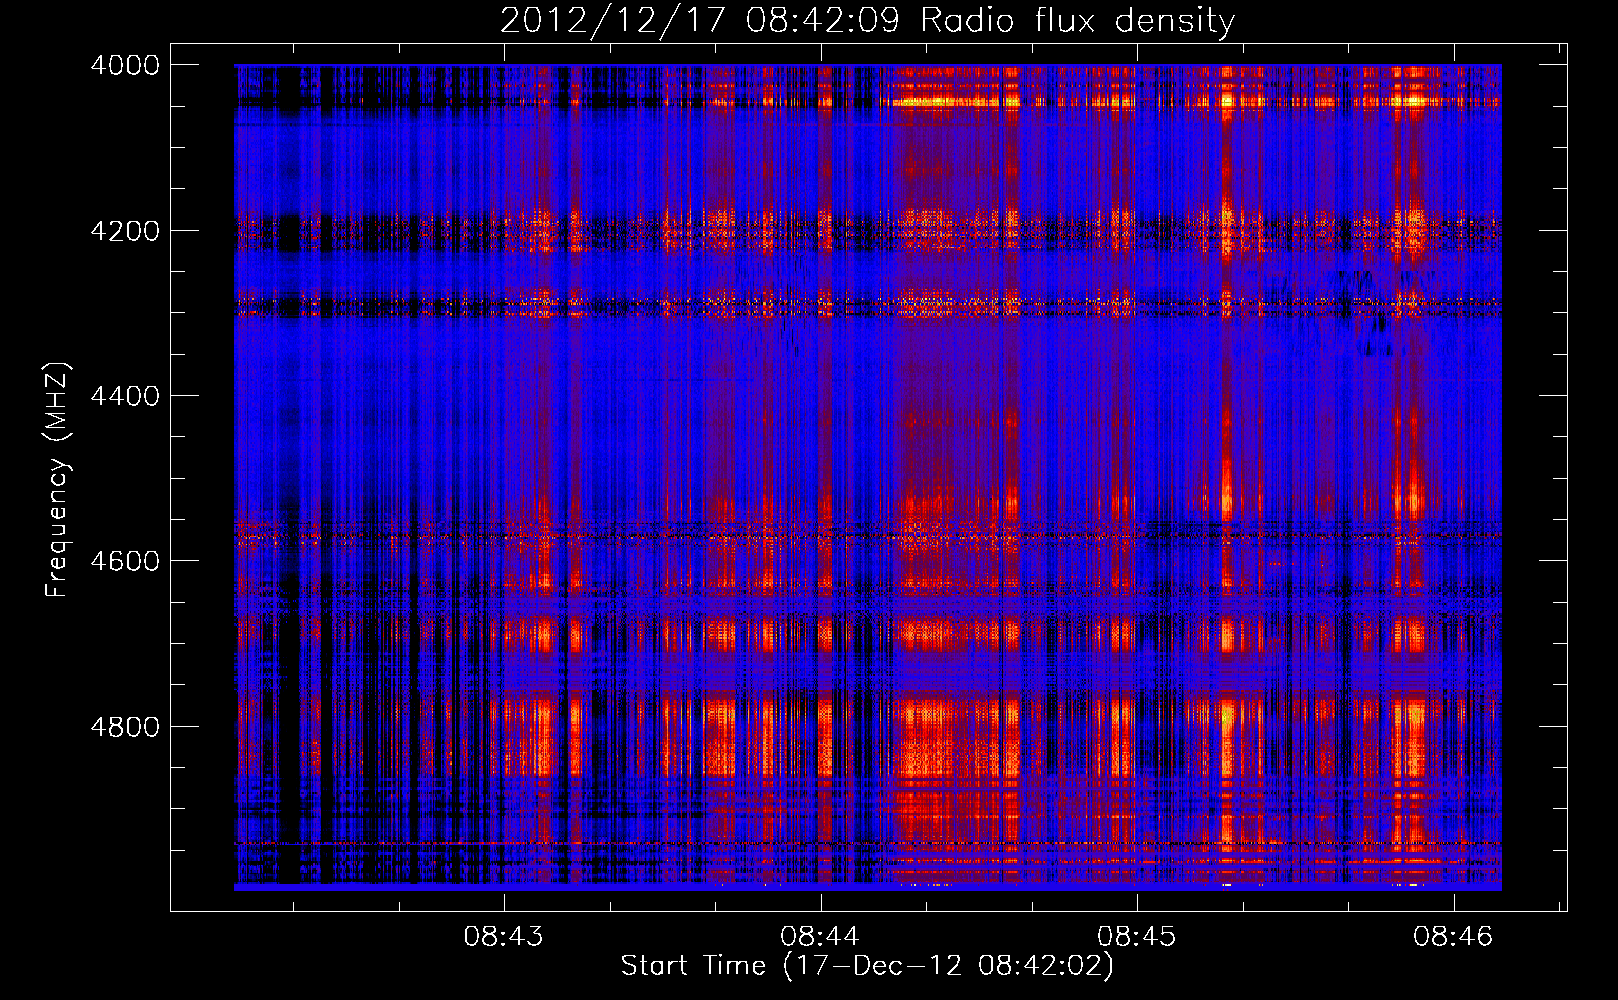
Task: Click the 08:46 time tick label
Action: [1453, 936]
